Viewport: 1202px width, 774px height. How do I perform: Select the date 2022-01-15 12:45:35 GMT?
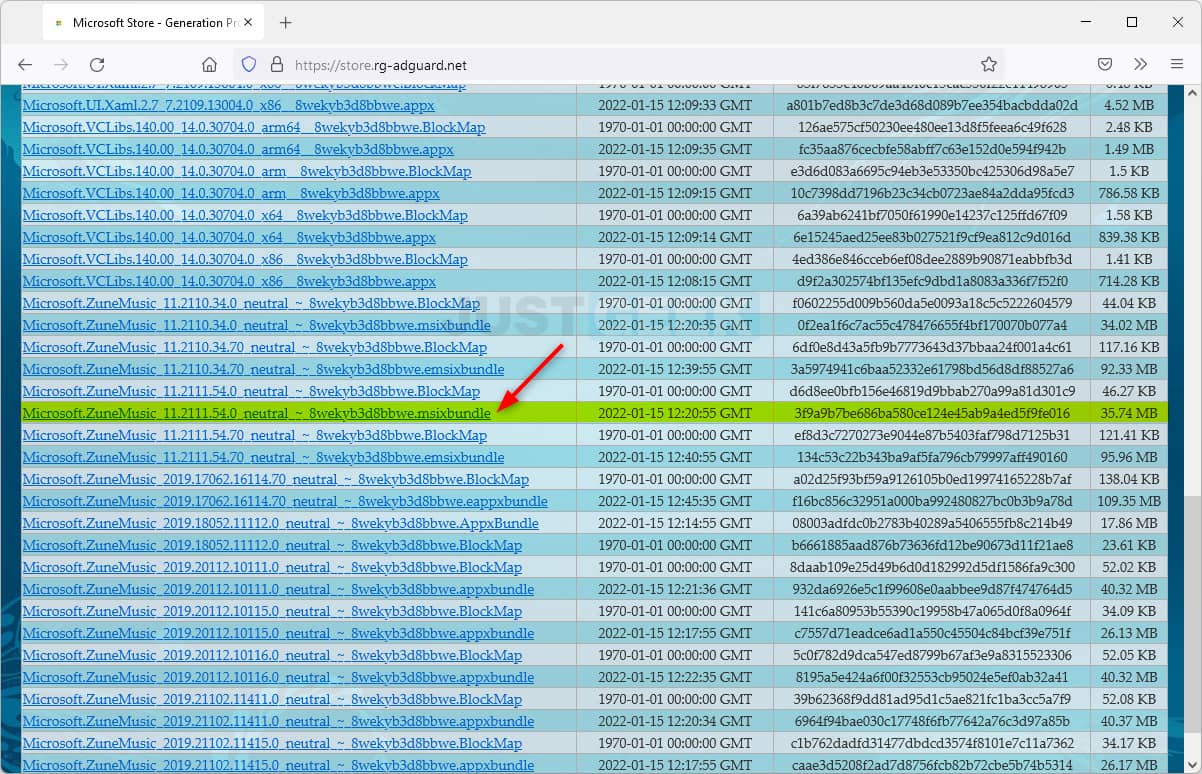point(675,501)
